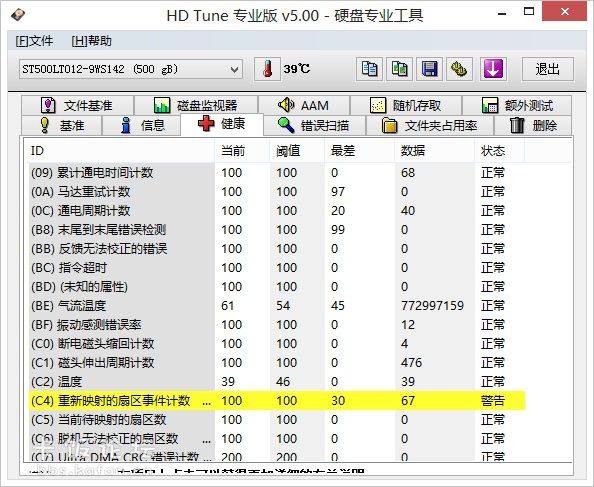Select the (C6) 脱机无法校正的扇区数 row
Screen dimensions: 594x487
tap(277, 439)
